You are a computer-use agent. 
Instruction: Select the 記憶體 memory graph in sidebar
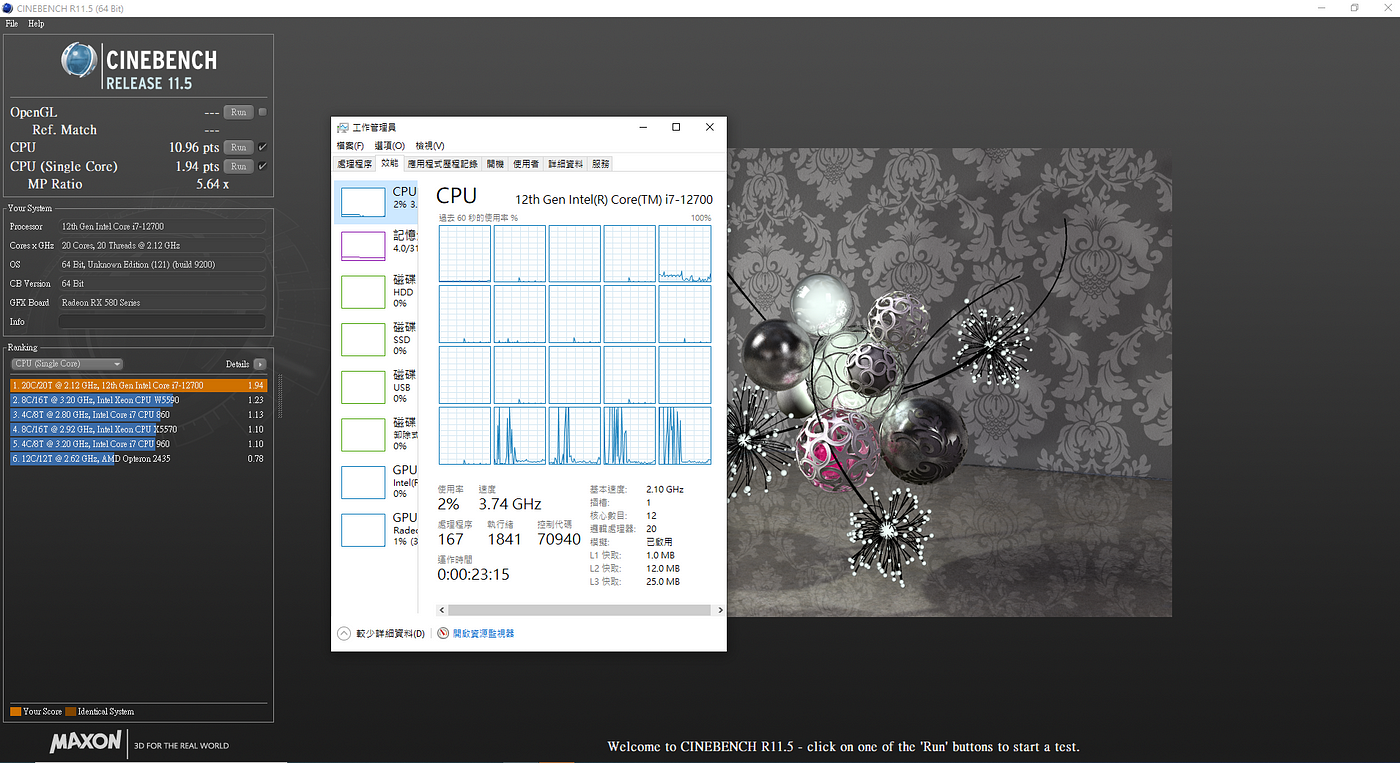pos(377,246)
